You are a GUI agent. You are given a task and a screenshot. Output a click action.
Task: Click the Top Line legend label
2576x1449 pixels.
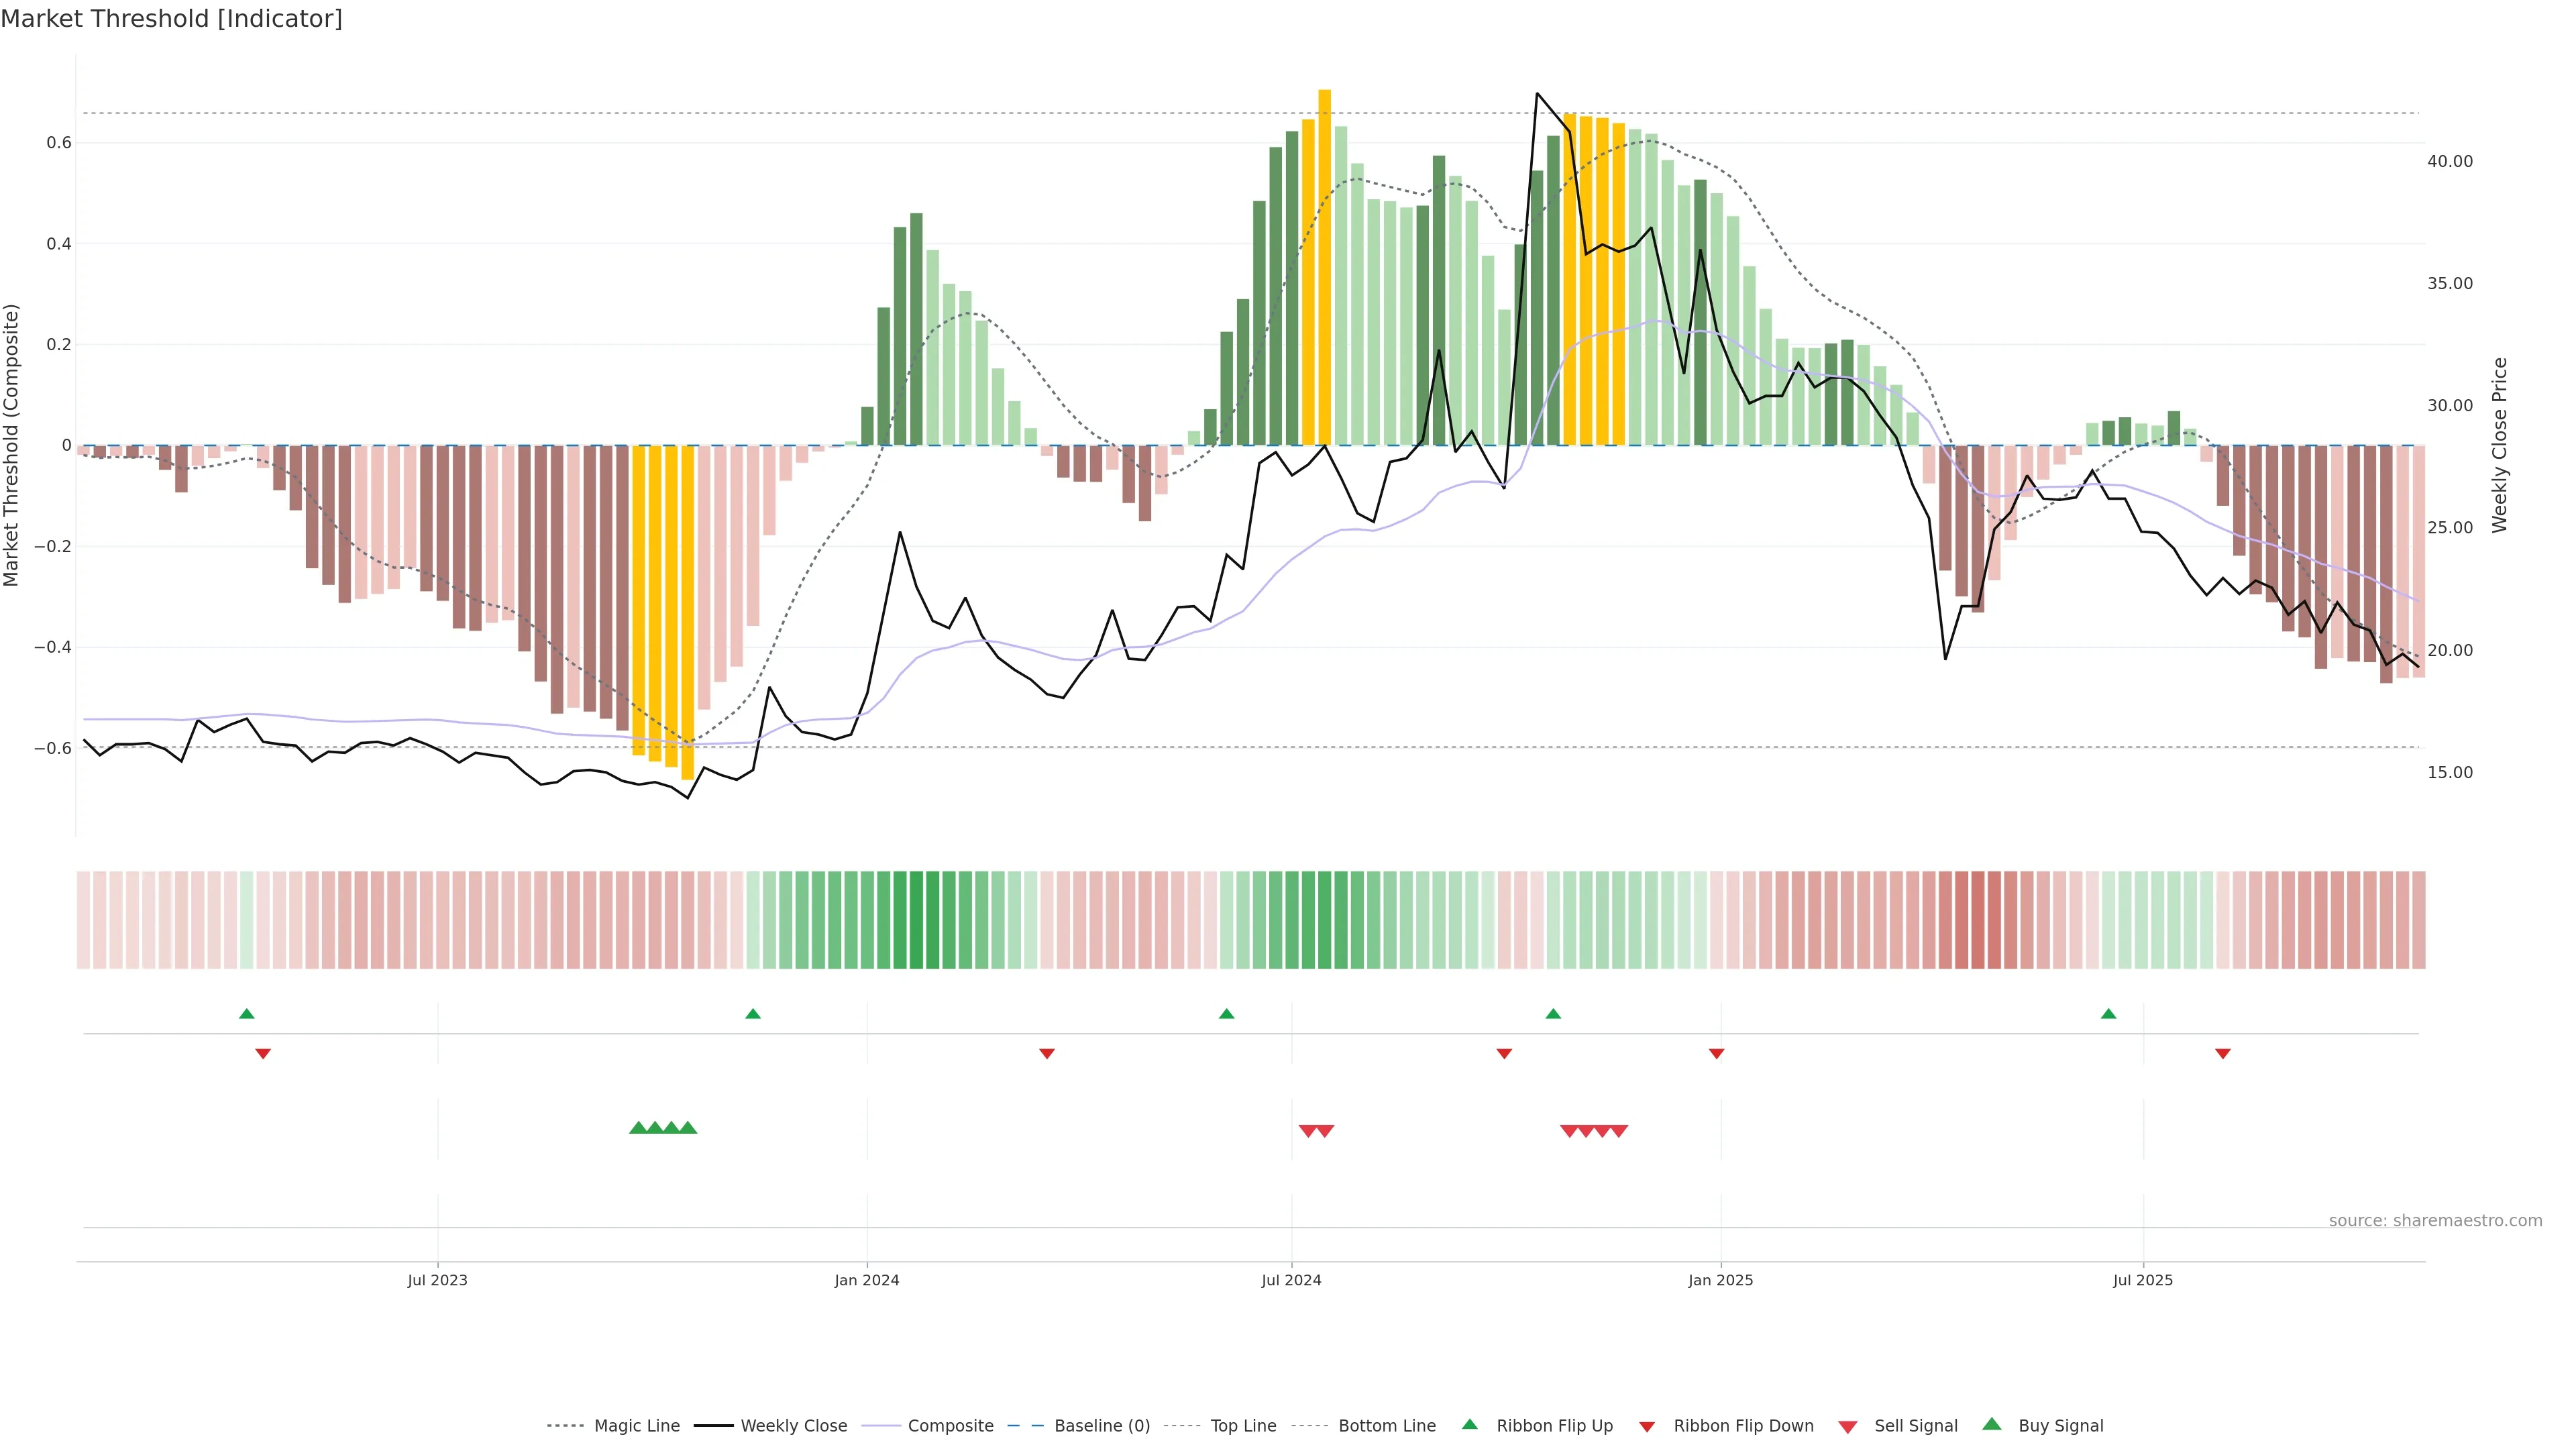point(1243,1426)
